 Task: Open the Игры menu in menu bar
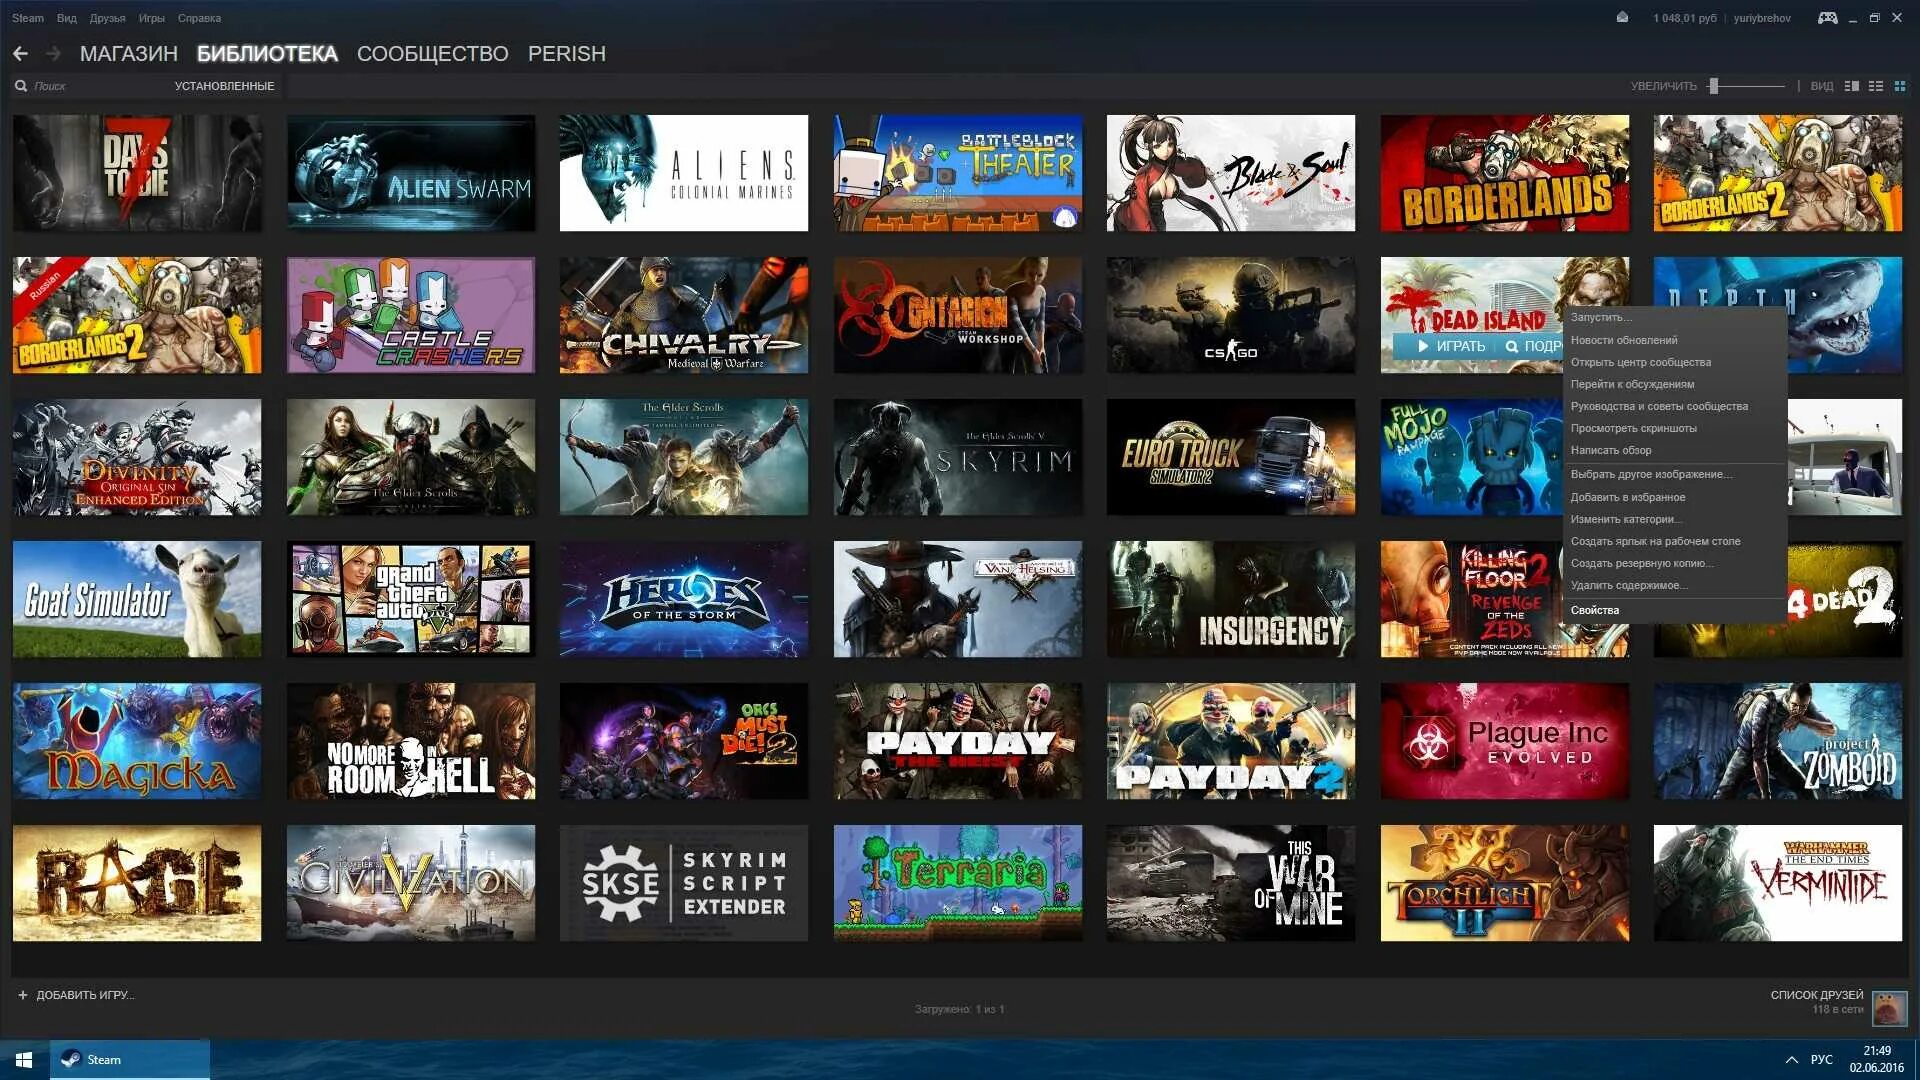point(151,18)
